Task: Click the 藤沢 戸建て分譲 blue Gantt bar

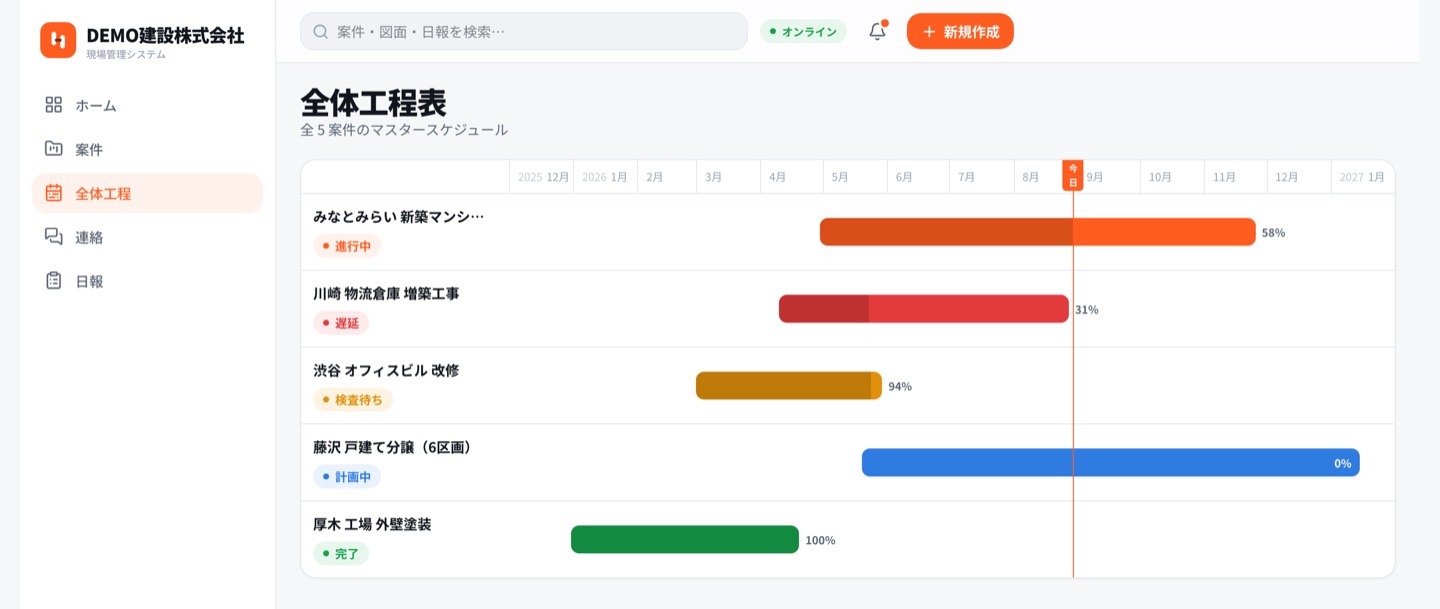Action: coord(1111,463)
